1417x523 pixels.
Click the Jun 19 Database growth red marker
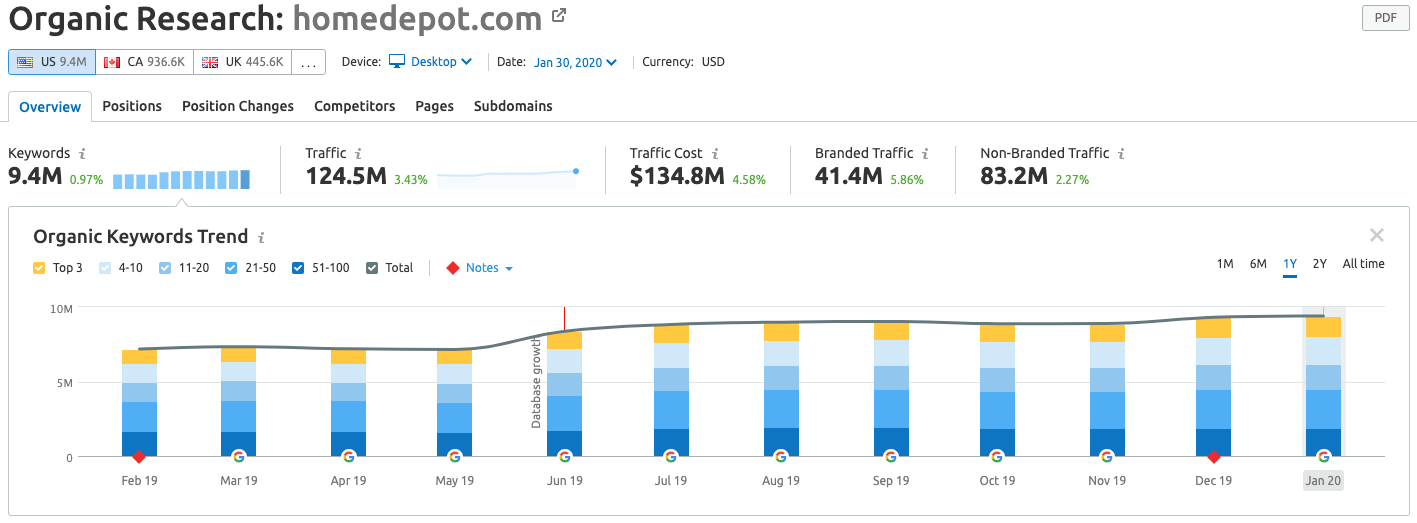click(564, 319)
